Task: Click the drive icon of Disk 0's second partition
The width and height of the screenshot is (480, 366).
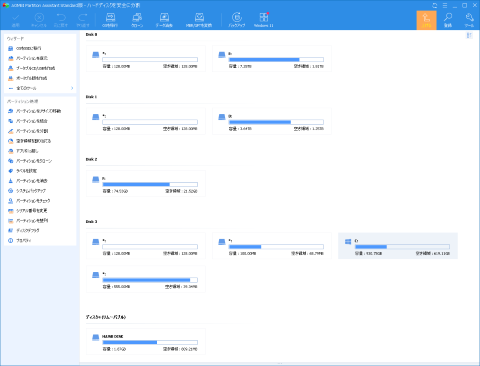Action: (222, 55)
